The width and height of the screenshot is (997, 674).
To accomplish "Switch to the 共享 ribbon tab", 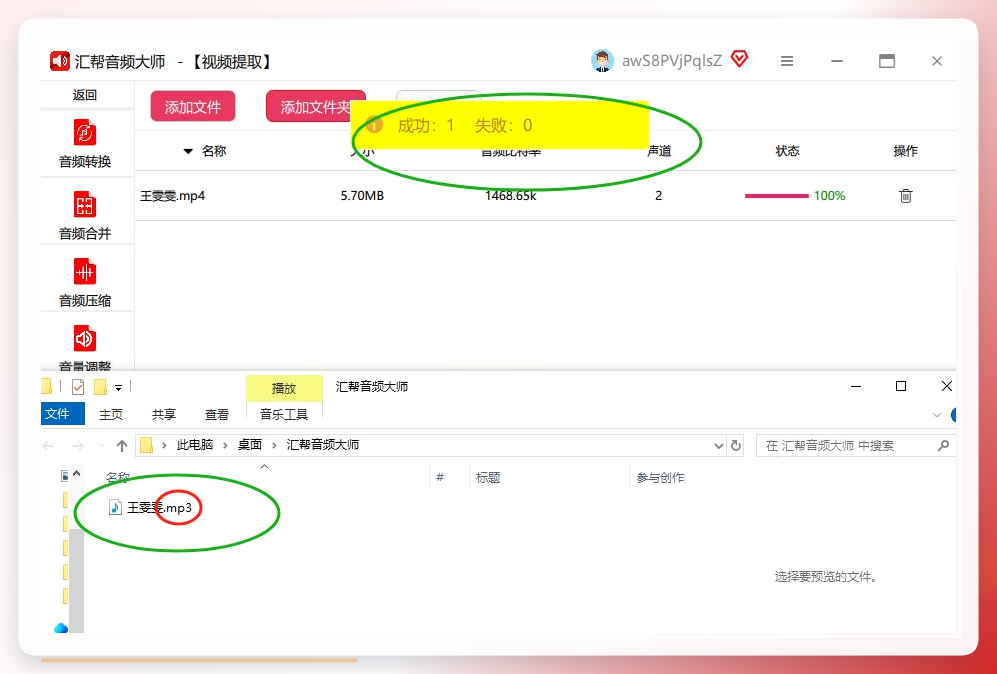I will [x=163, y=415].
